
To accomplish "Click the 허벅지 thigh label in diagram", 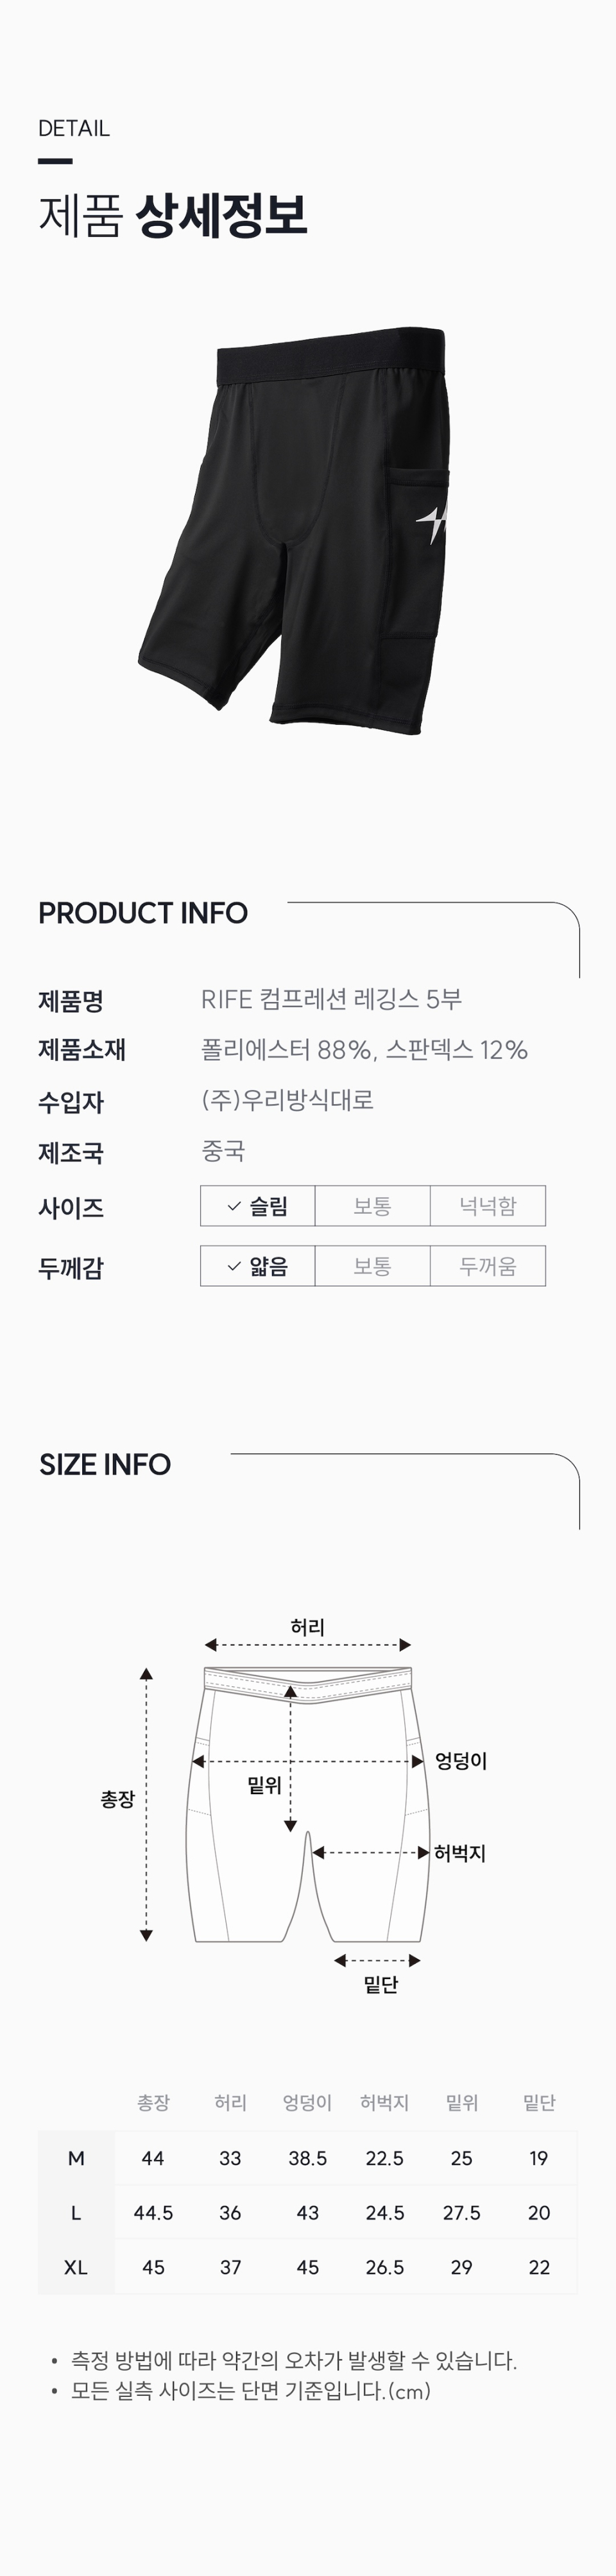I will 459,1853.
